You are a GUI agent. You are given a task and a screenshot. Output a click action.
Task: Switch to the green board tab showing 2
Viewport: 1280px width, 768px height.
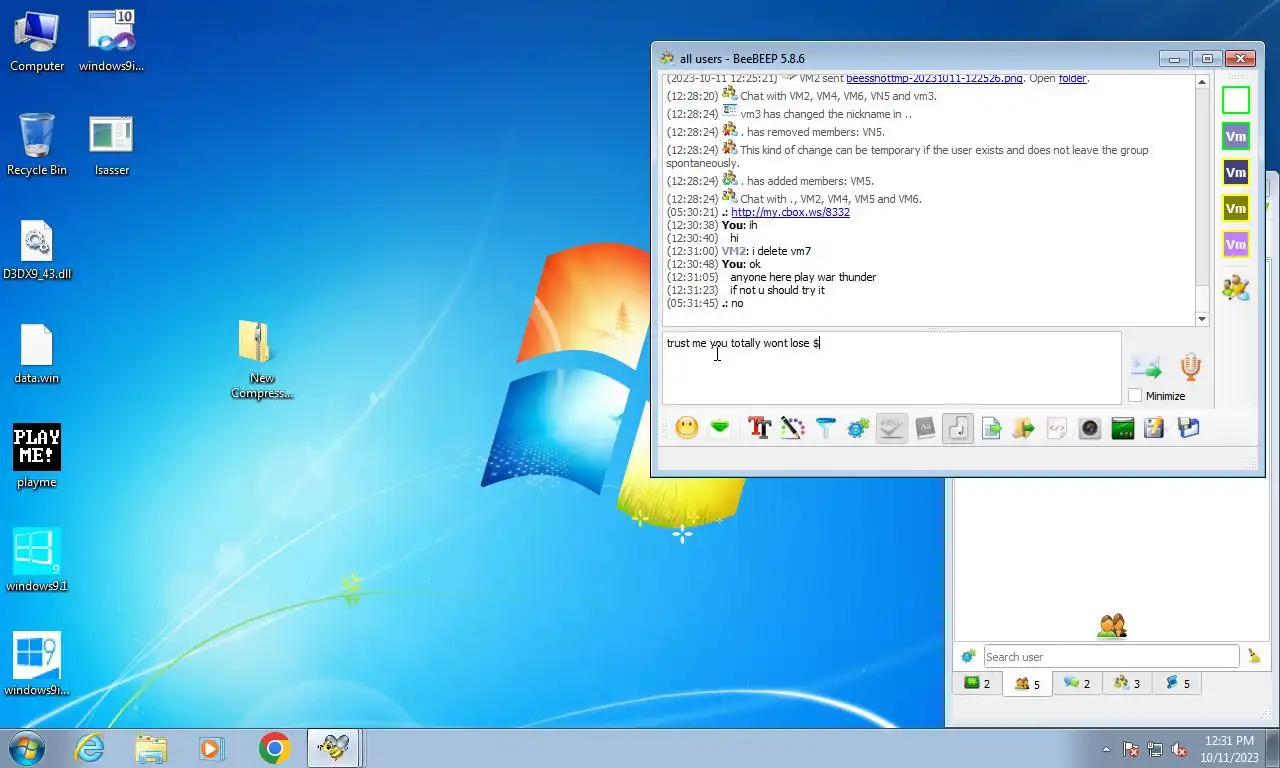click(977, 683)
